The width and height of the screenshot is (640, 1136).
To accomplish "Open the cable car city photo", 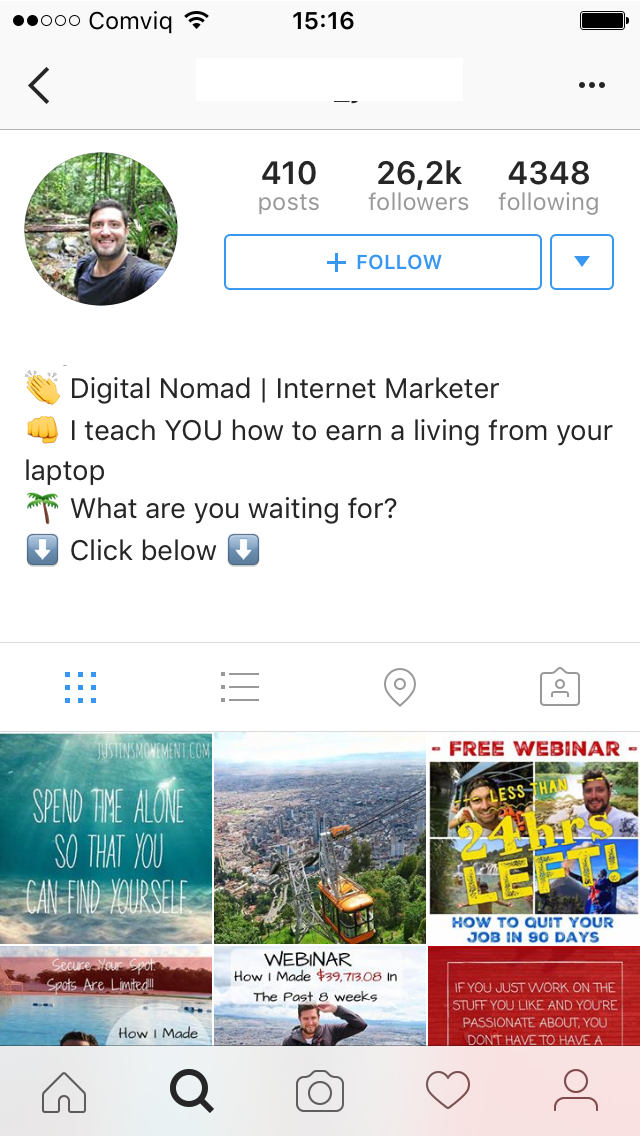I will 320,838.
